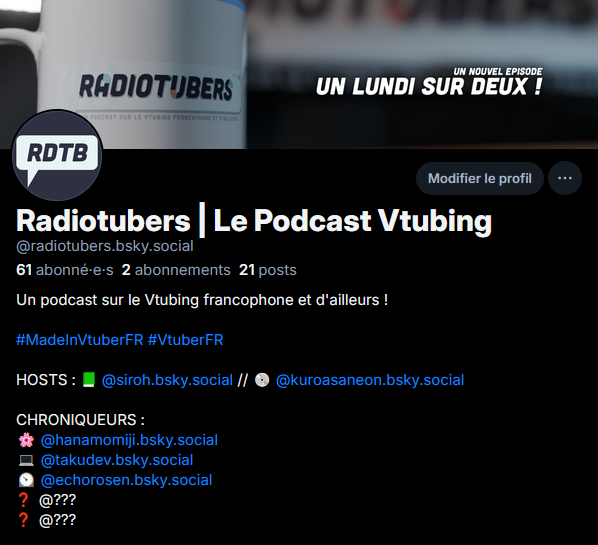Viewport: 598px width, 545px height.
Task: Visit the @kuroasaneon.bsky.social host profile
Action: [370, 380]
